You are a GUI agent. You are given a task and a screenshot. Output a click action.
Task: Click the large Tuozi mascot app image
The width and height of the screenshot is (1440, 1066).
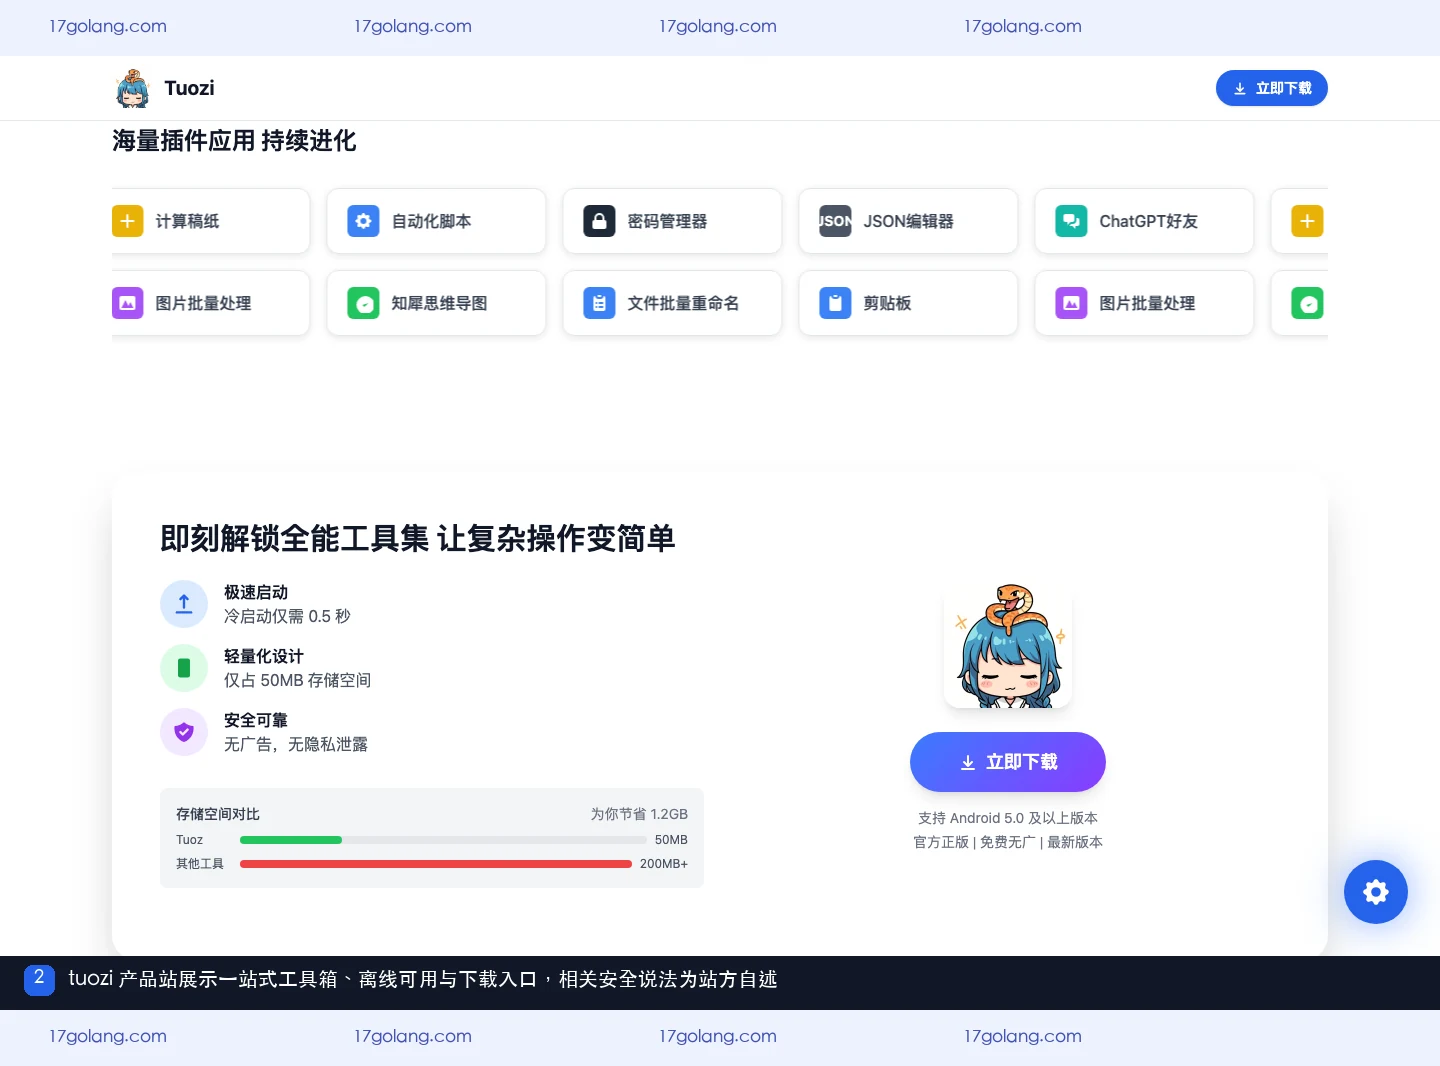point(1008,646)
